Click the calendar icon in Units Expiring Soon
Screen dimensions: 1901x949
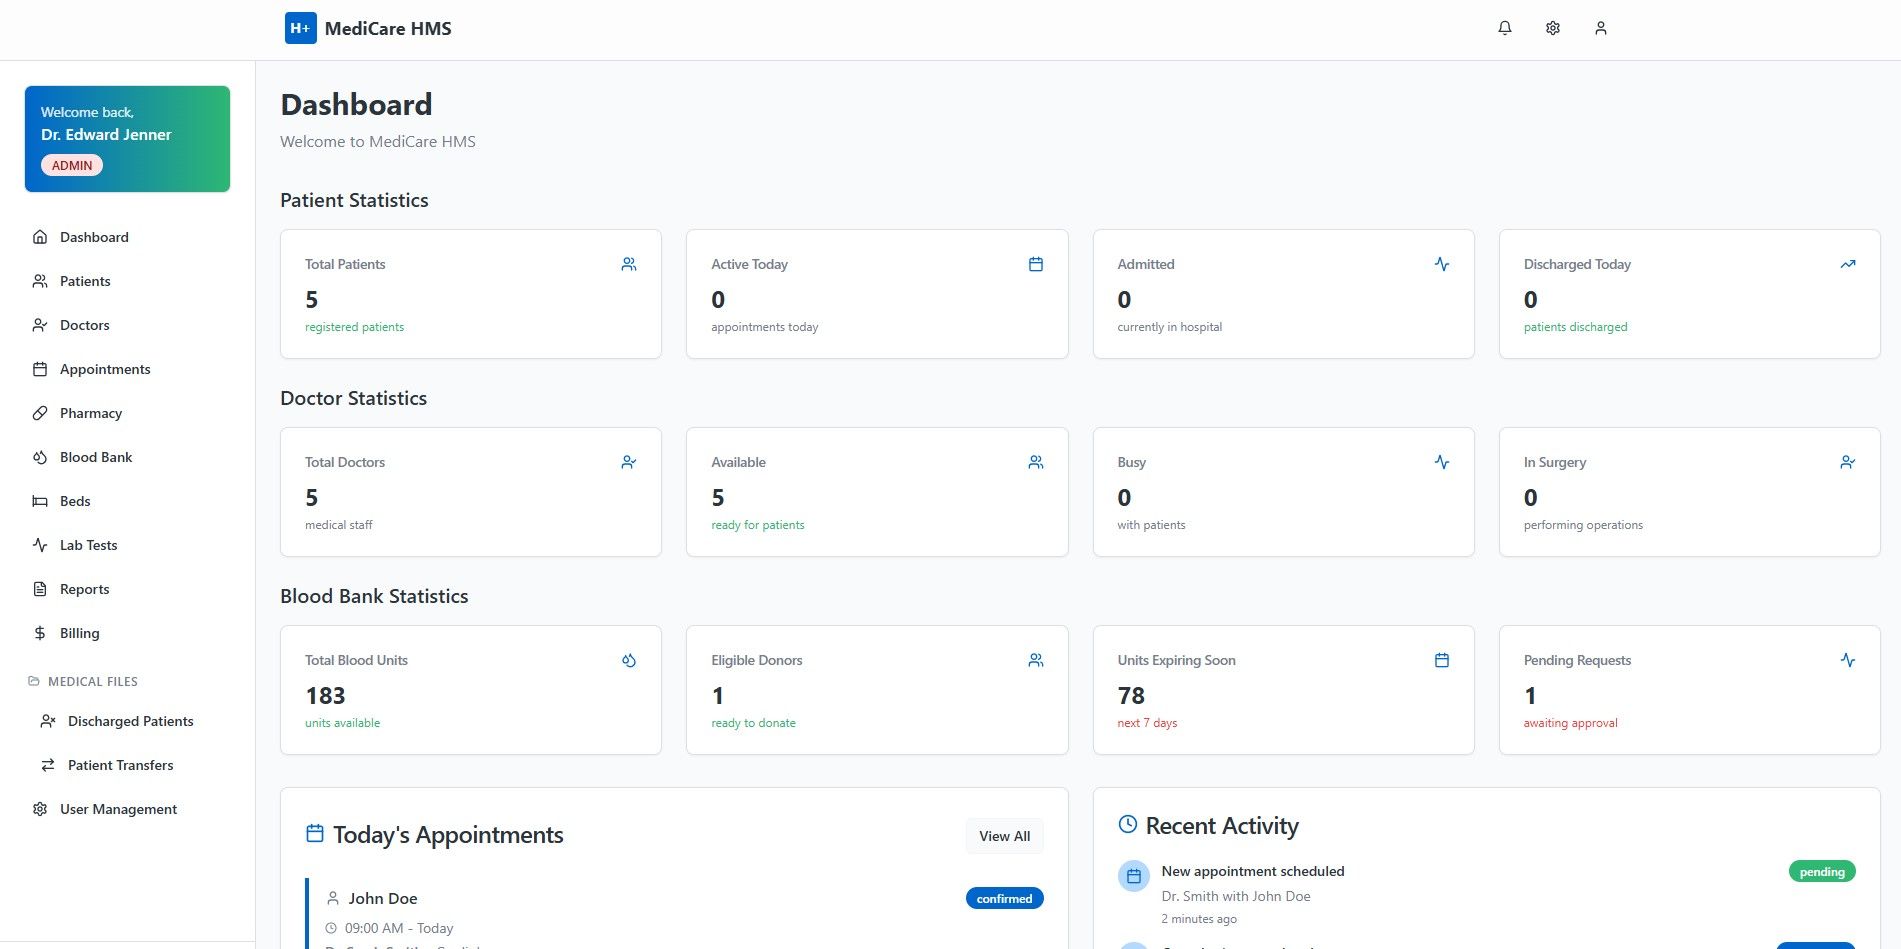(1441, 660)
